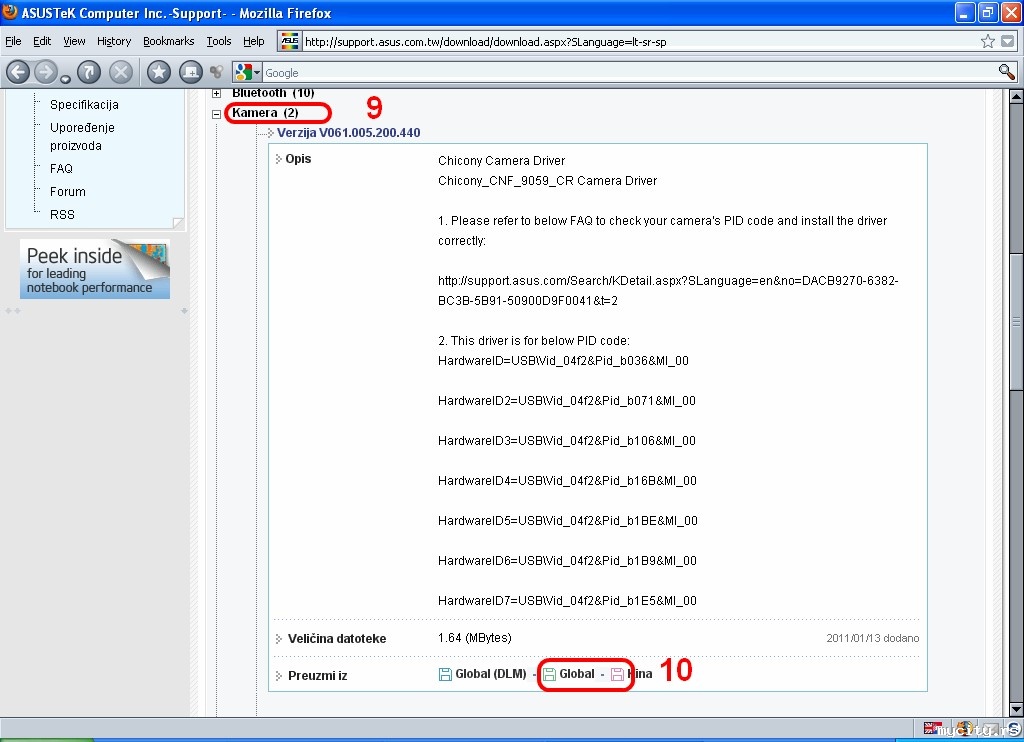Click the scrollbar up arrow
Viewport: 1024px width, 742px height.
click(x=1016, y=96)
